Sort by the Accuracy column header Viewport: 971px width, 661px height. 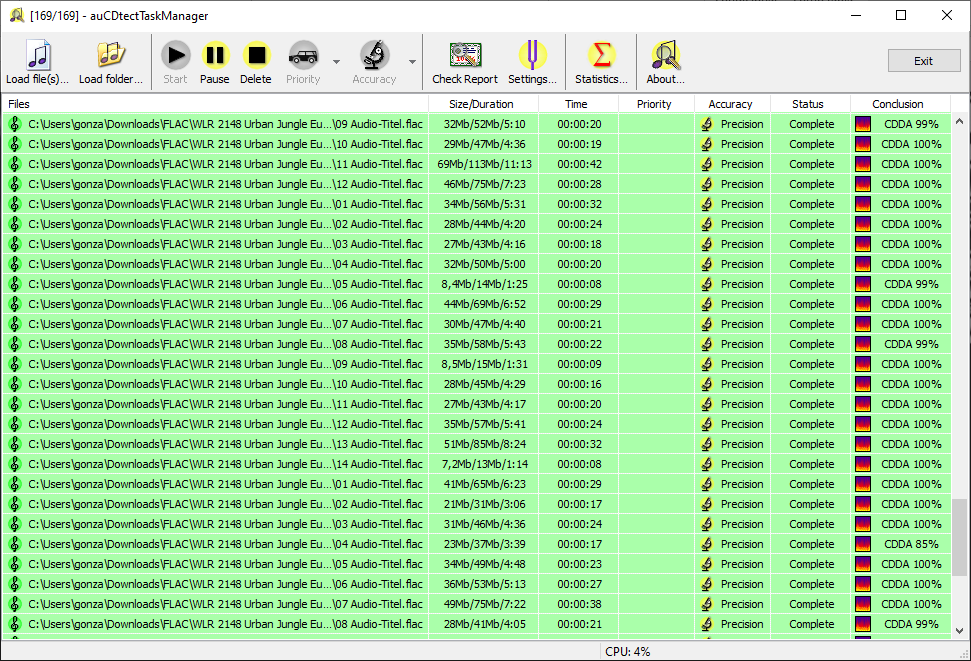(733, 104)
